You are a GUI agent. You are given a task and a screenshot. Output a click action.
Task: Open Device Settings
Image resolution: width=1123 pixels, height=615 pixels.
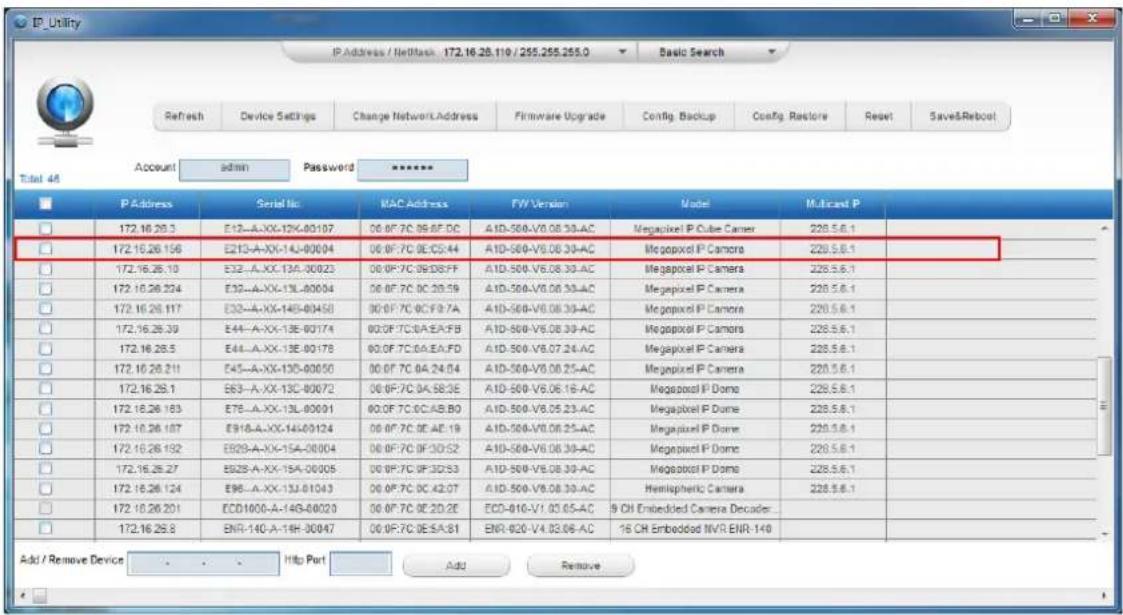277,116
